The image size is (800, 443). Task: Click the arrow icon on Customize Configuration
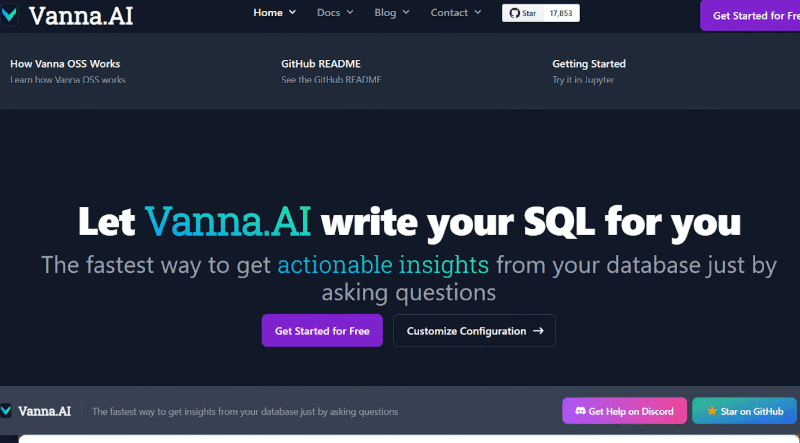538,331
